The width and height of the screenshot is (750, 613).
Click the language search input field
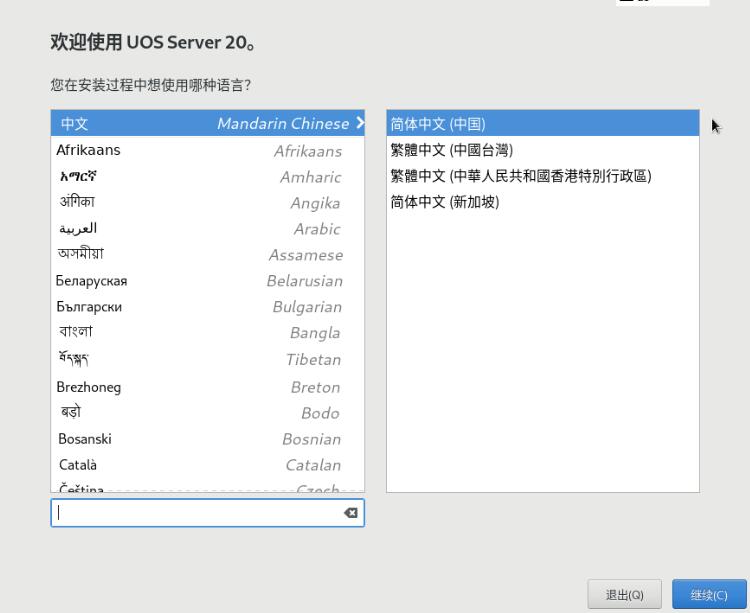[195, 513]
